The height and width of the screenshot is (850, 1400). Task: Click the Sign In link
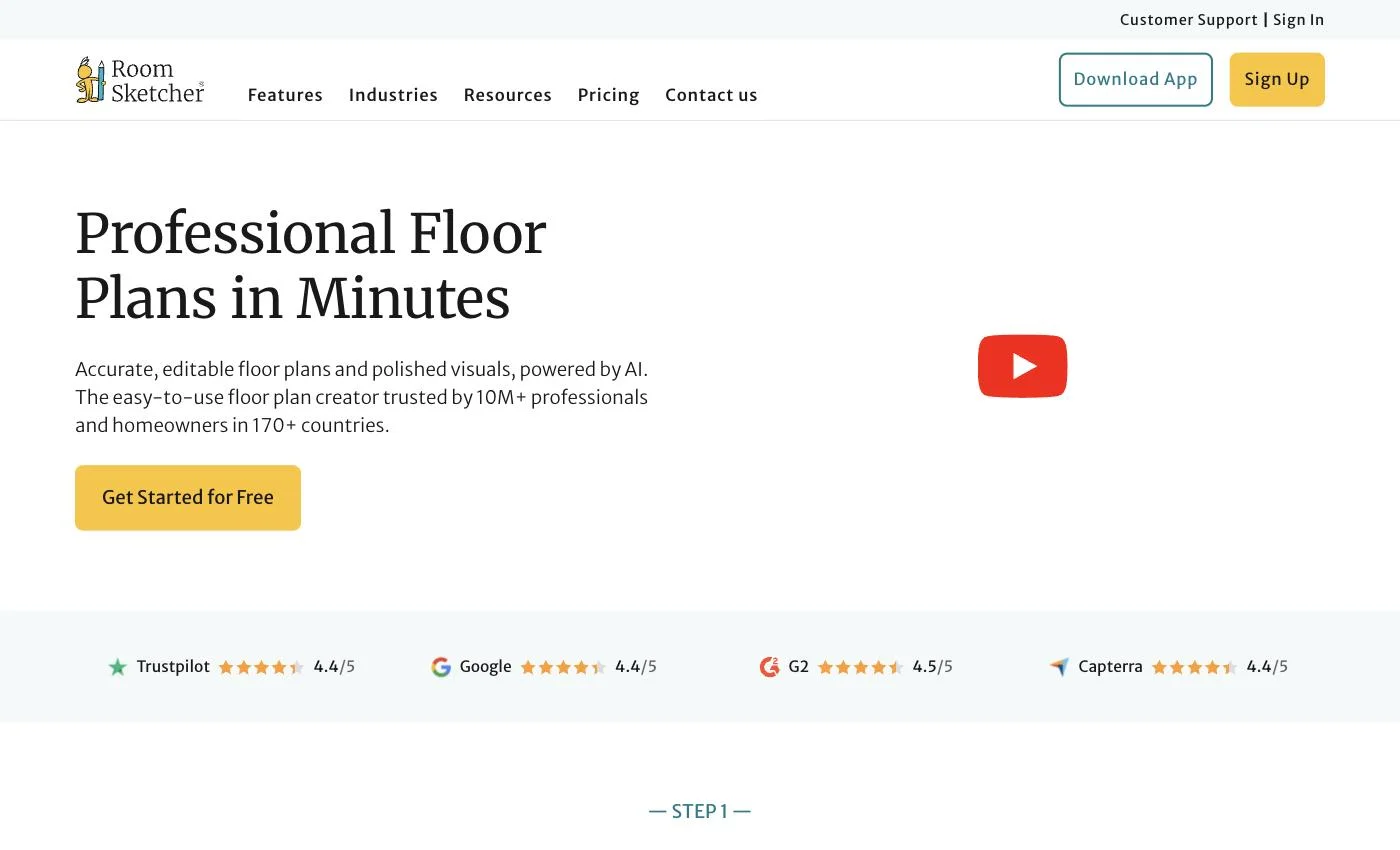pyautogui.click(x=1298, y=20)
